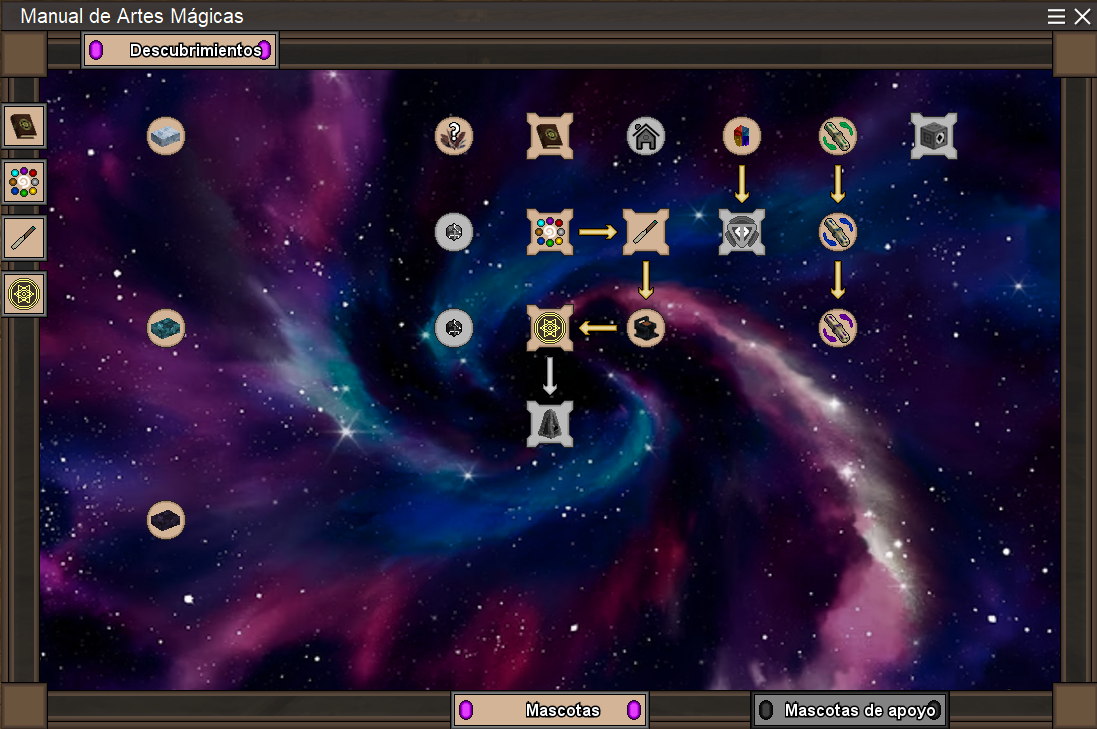Click the green-arrow scroll research node
The image size is (1097, 729).
pyautogui.click(x=838, y=135)
